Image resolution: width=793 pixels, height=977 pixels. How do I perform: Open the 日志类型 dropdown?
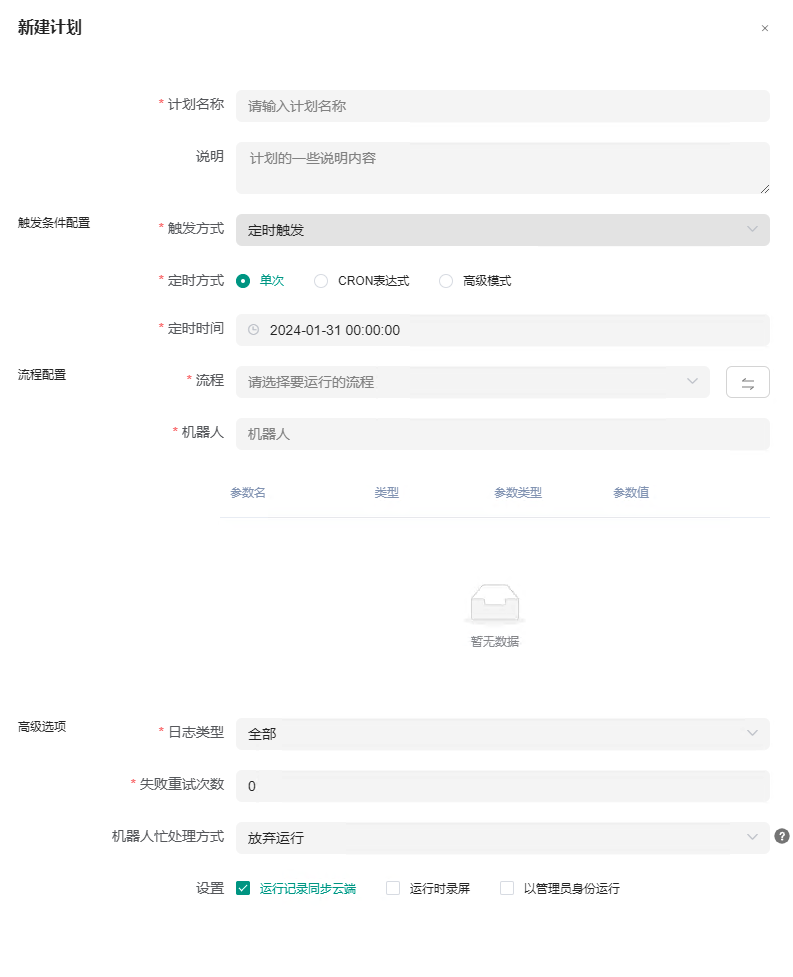503,734
